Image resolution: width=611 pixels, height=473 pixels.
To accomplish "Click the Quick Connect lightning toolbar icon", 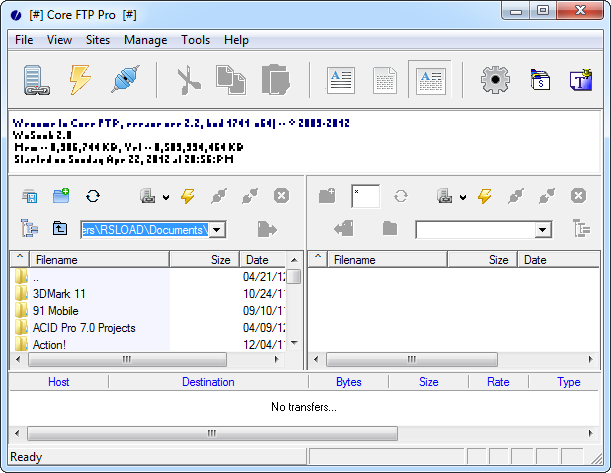I will click(x=80, y=79).
